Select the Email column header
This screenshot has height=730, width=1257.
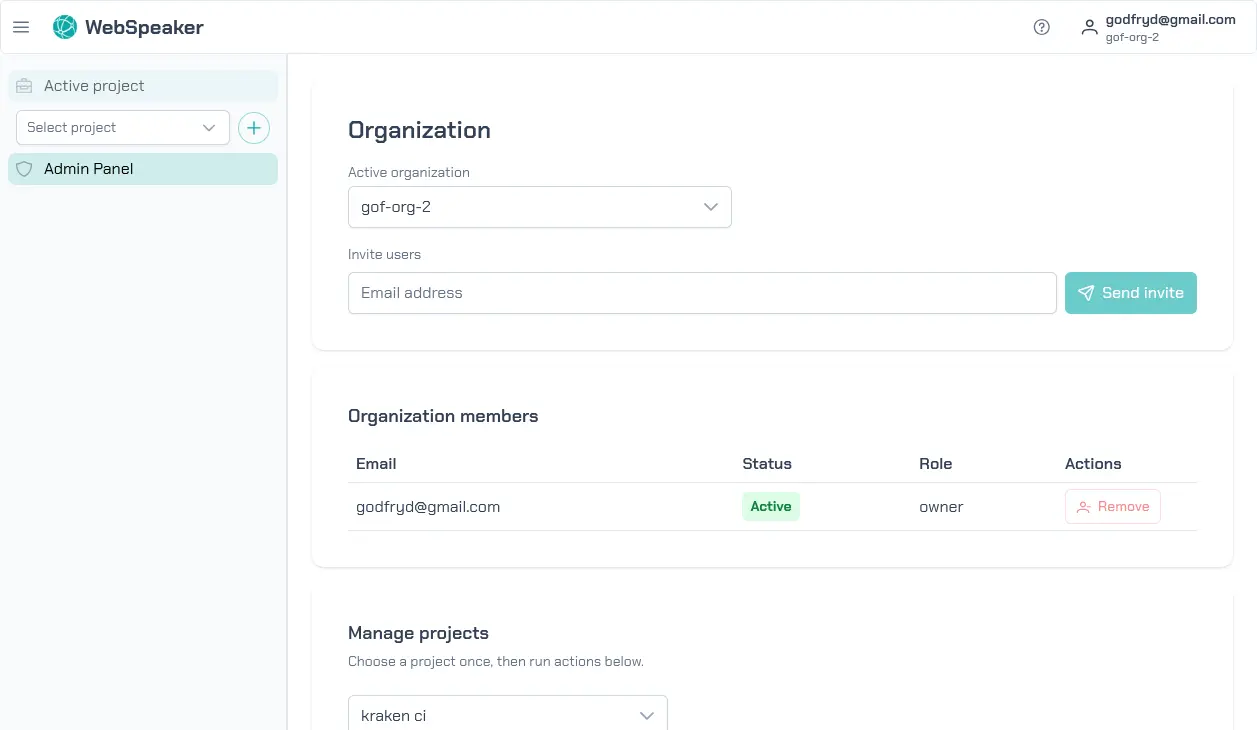click(x=376, y=463)
